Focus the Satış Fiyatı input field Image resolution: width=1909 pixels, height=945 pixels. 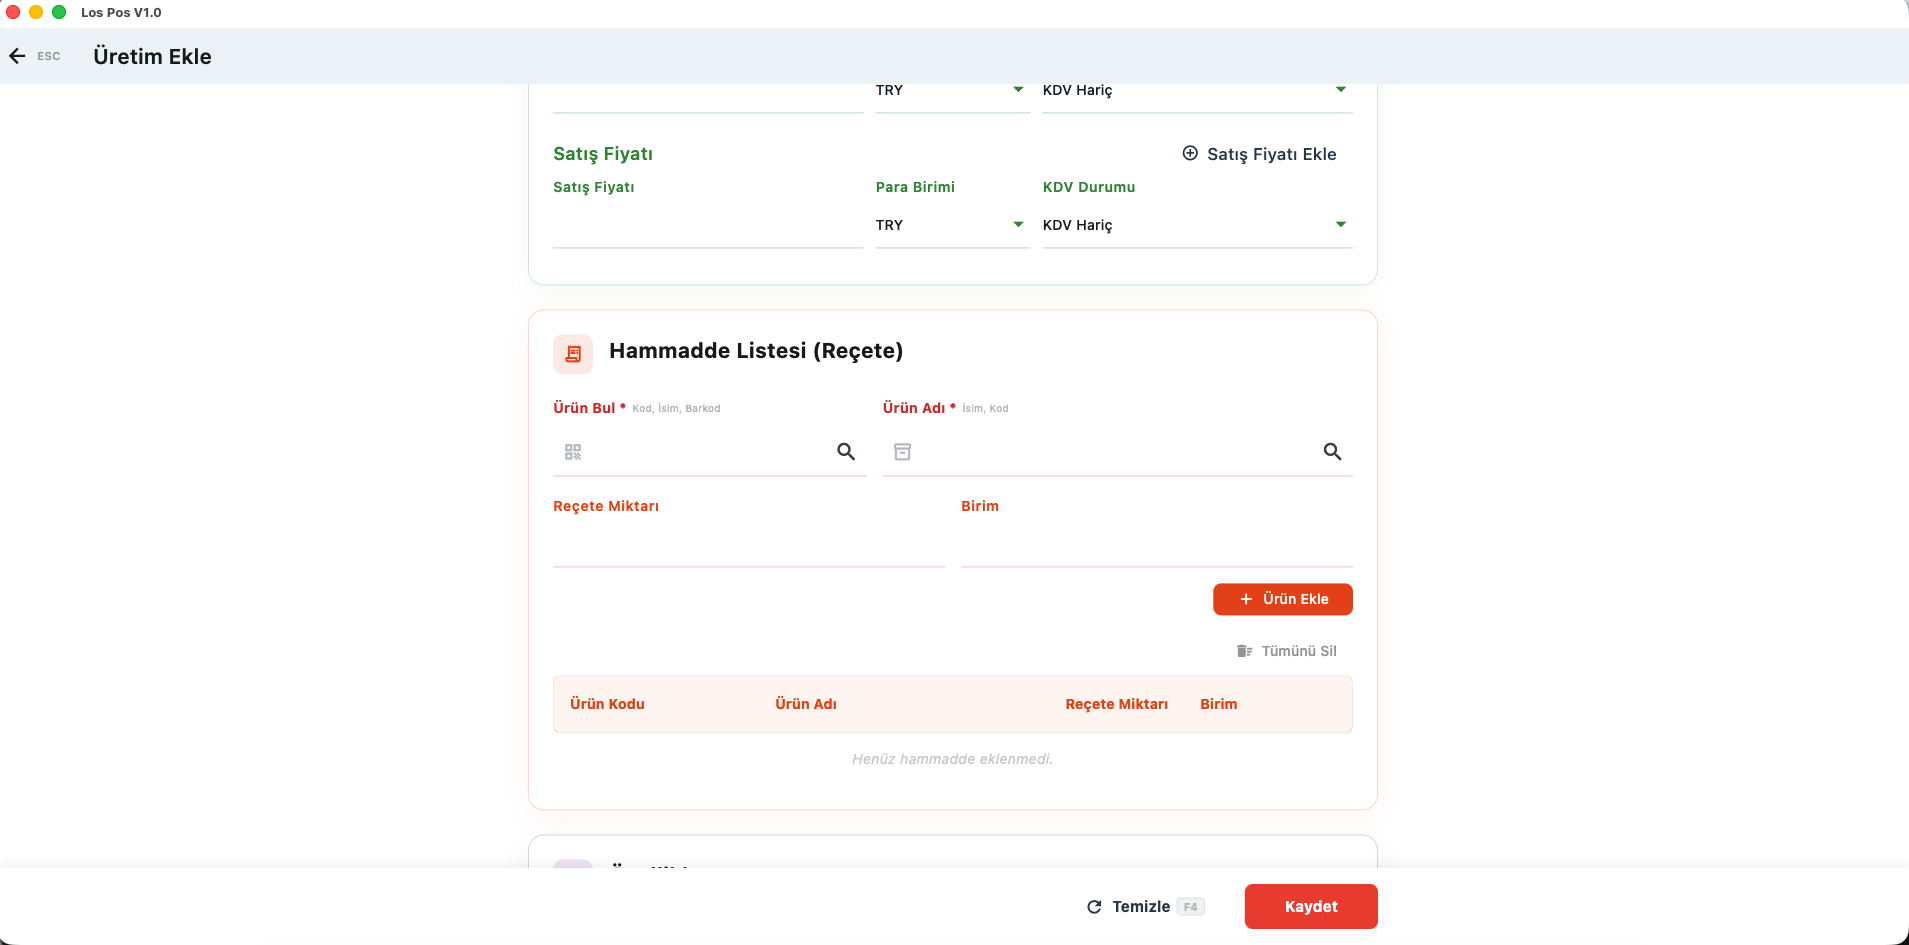click(707, 227)
